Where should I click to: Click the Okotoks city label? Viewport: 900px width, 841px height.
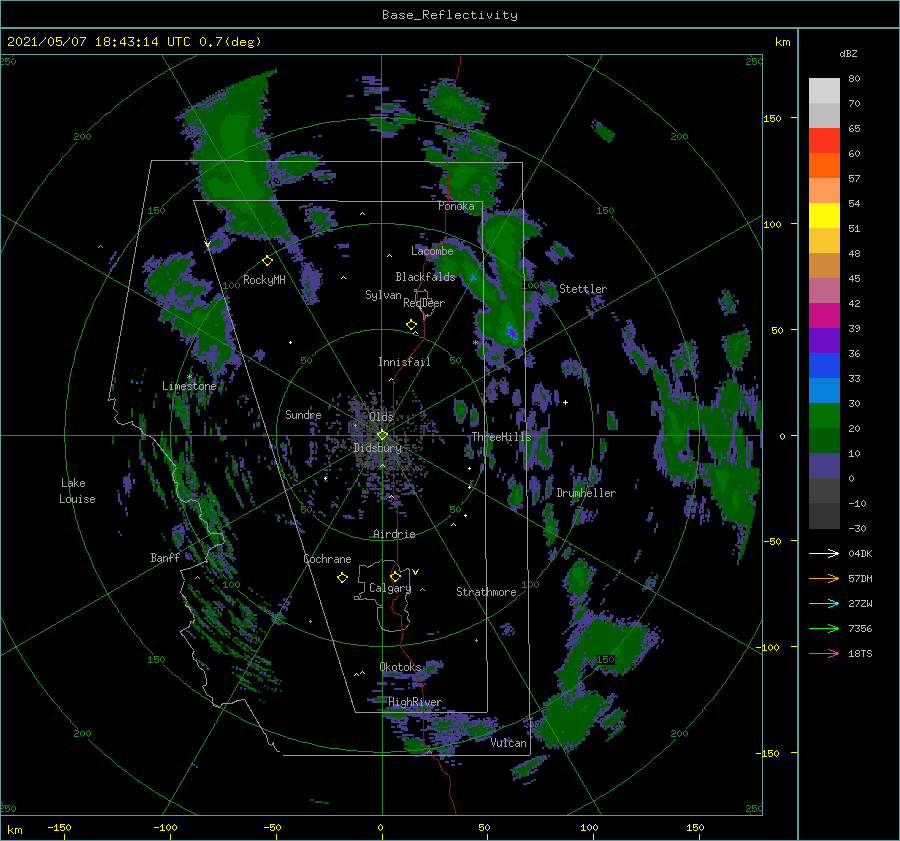pos(400,667)
